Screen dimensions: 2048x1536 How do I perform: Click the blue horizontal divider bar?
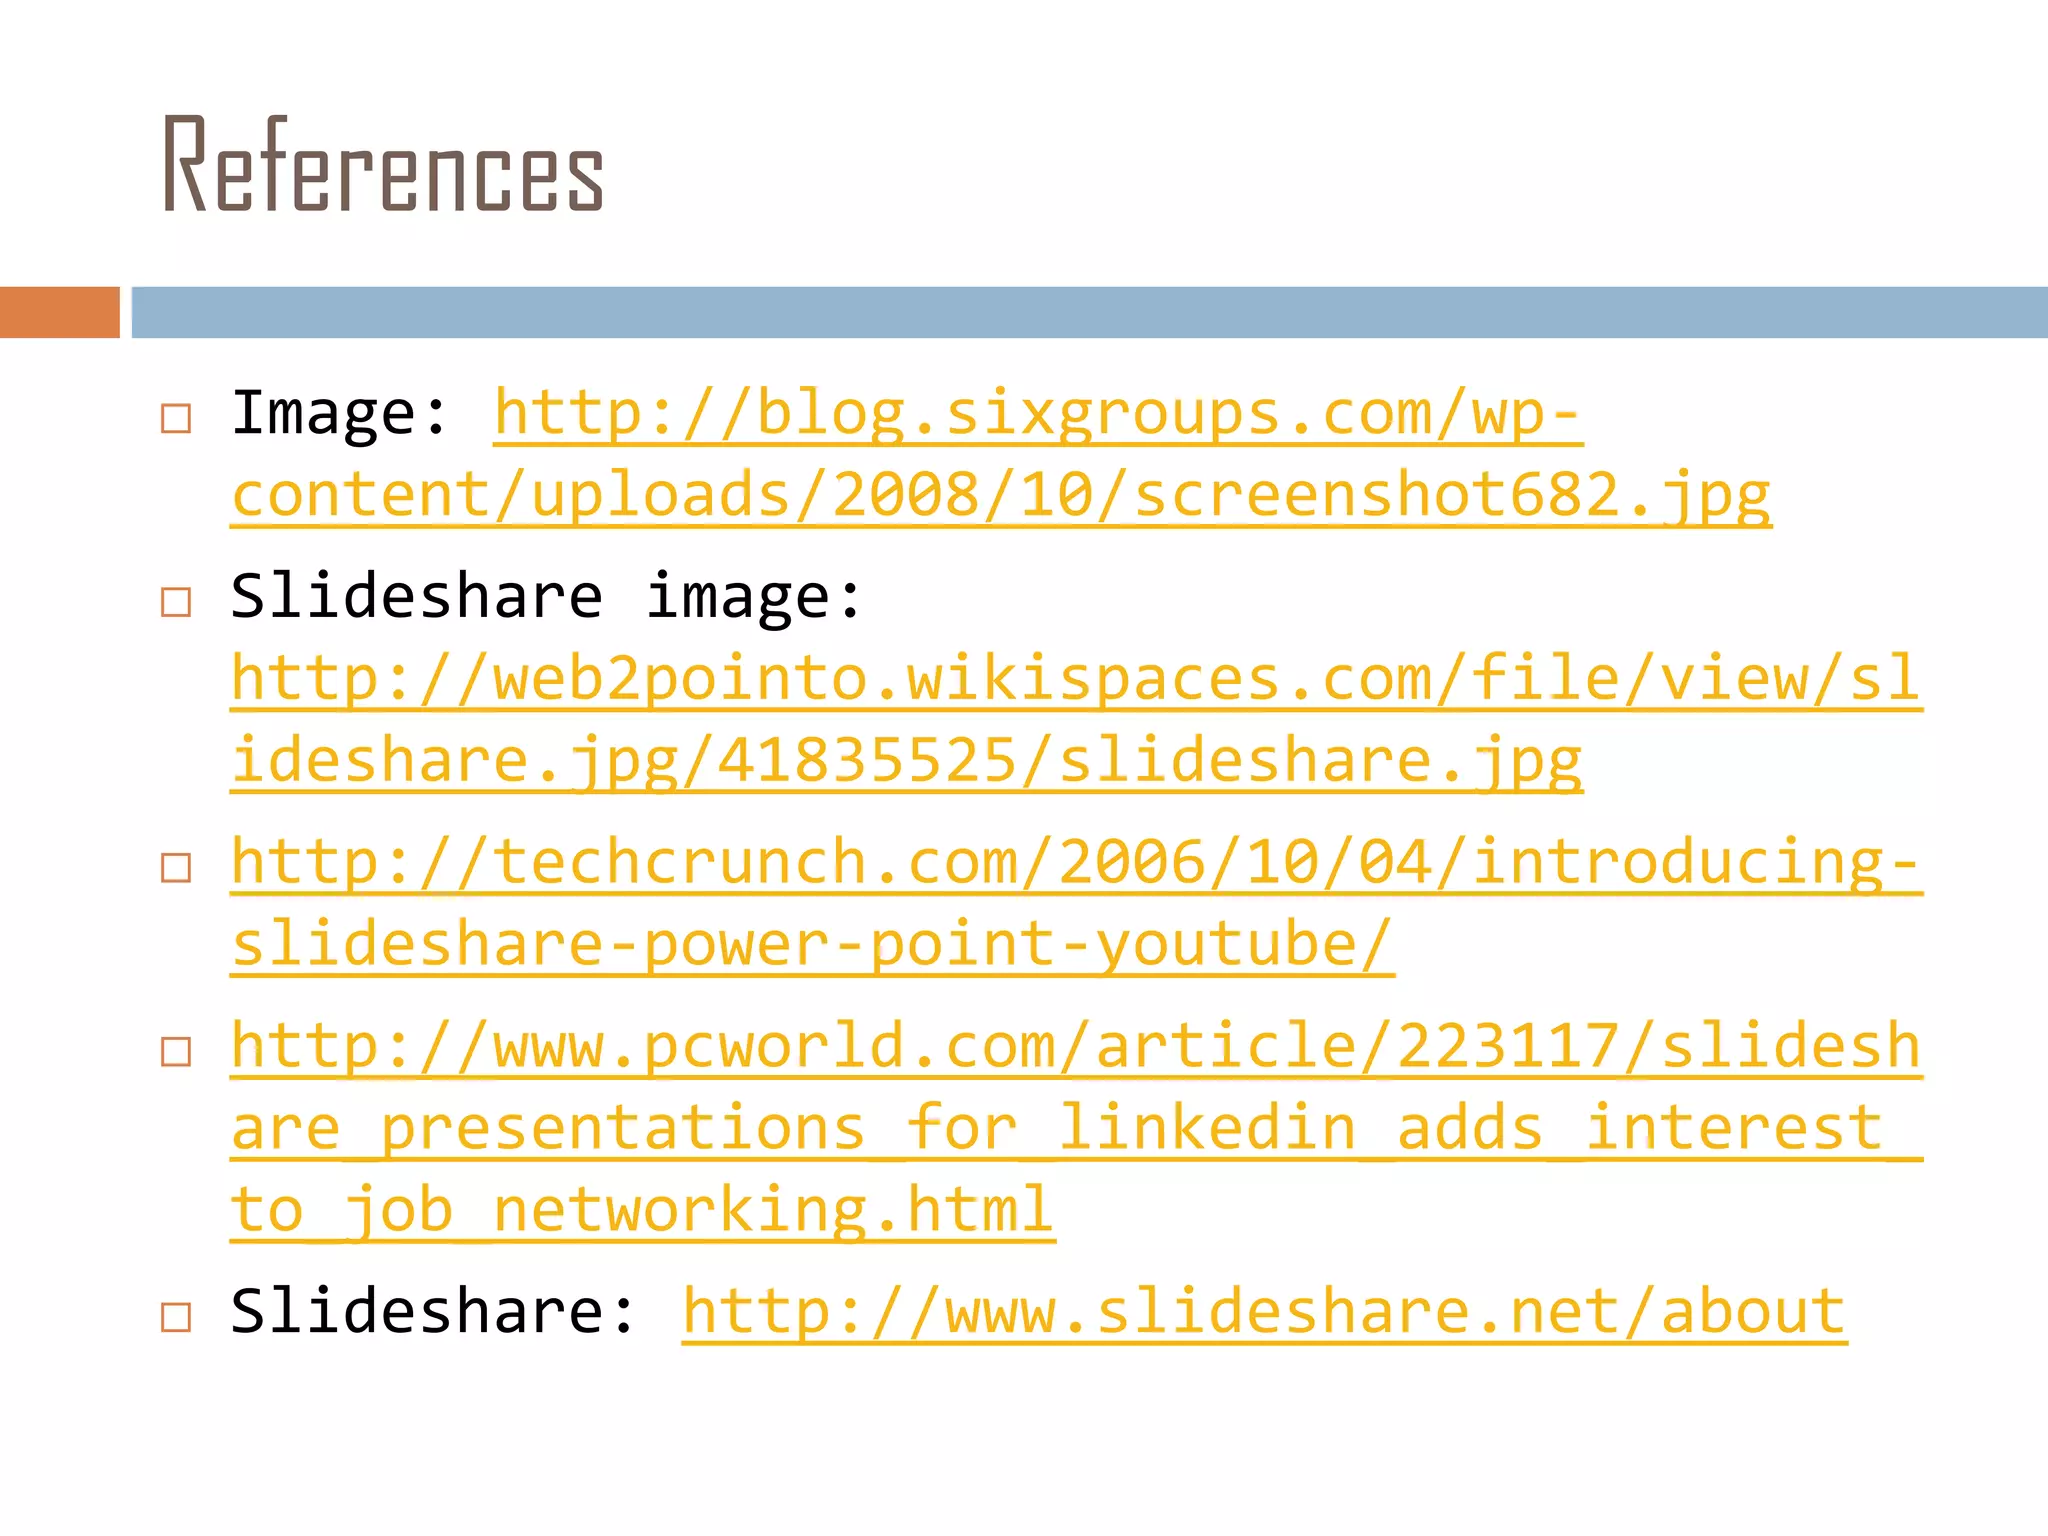click(1088, 312)
